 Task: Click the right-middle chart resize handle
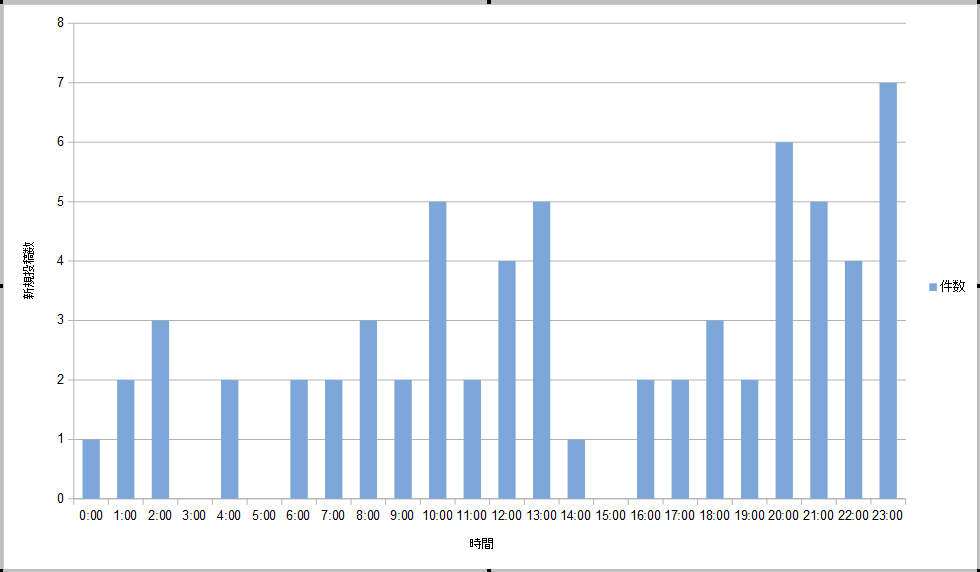pos(977,286)
